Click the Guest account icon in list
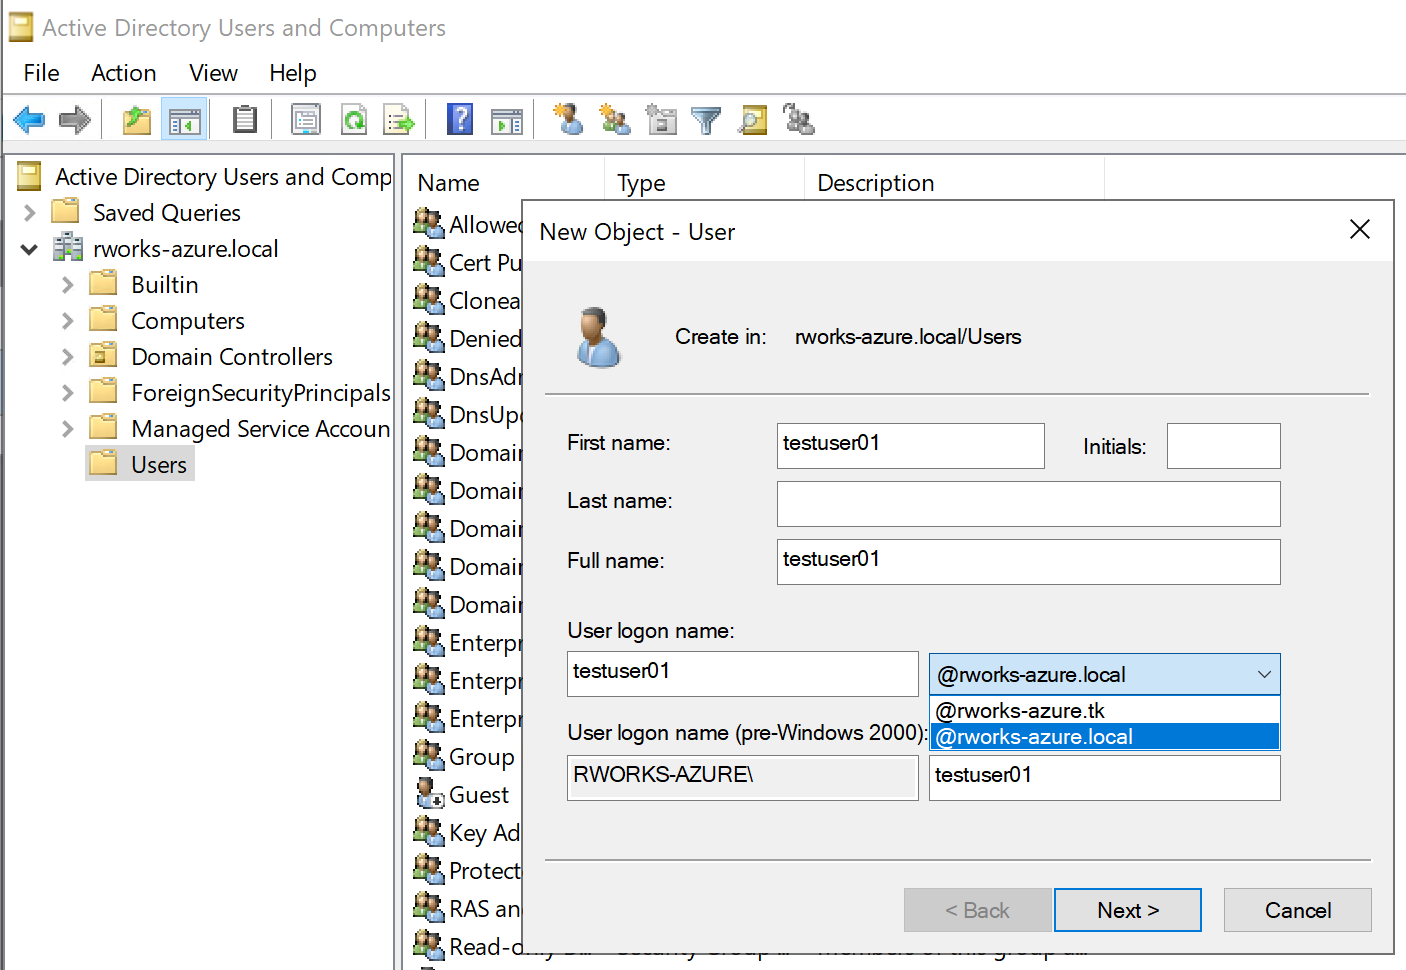Screen dimensions: 1406x970 [429, 794]
